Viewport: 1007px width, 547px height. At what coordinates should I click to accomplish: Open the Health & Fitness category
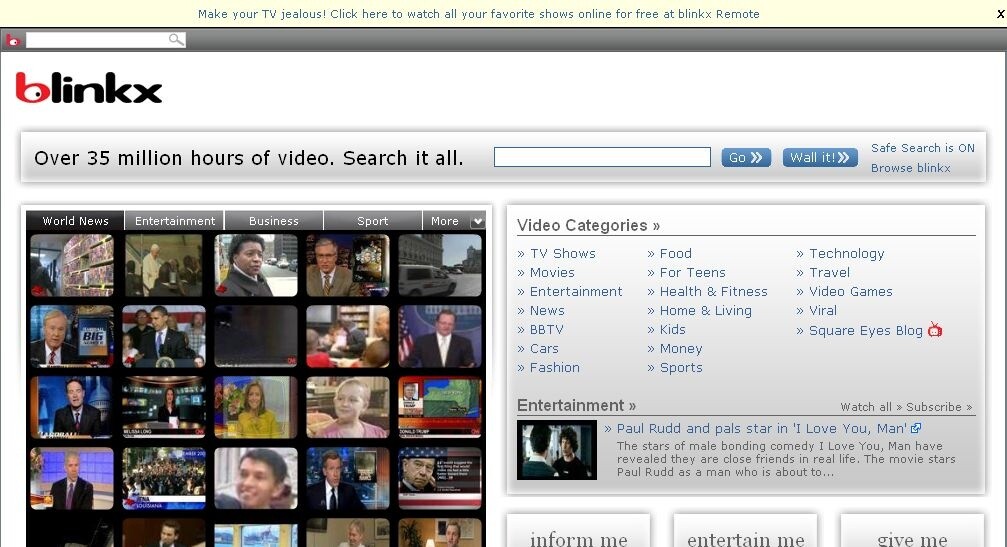[x=714, y=291]
